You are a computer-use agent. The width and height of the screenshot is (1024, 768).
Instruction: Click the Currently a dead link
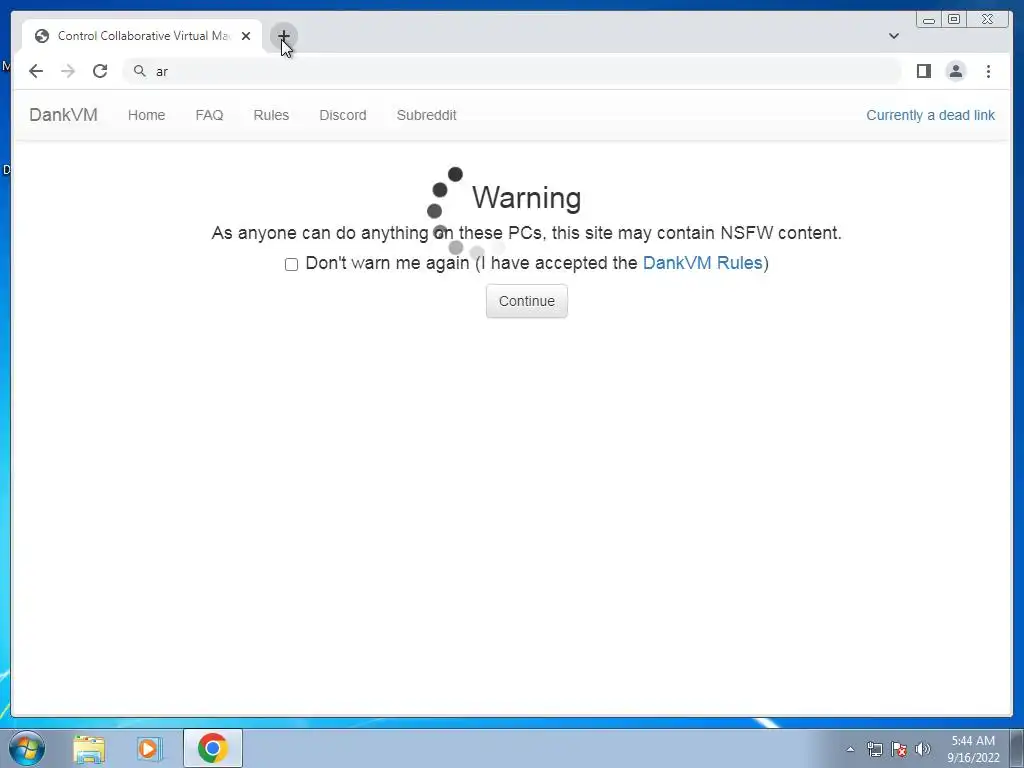[931, 116]
